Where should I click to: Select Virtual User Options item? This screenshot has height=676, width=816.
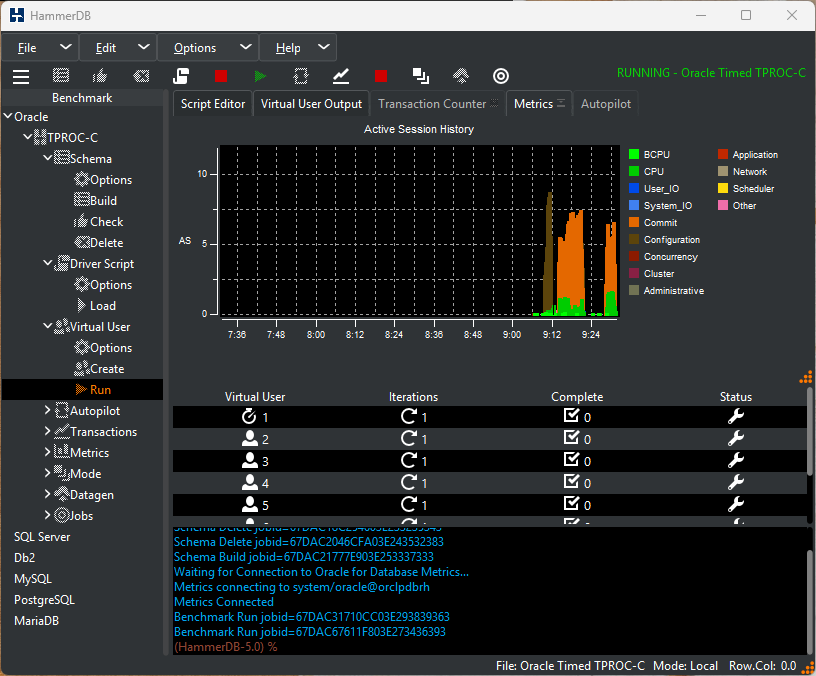click(103, 348)
